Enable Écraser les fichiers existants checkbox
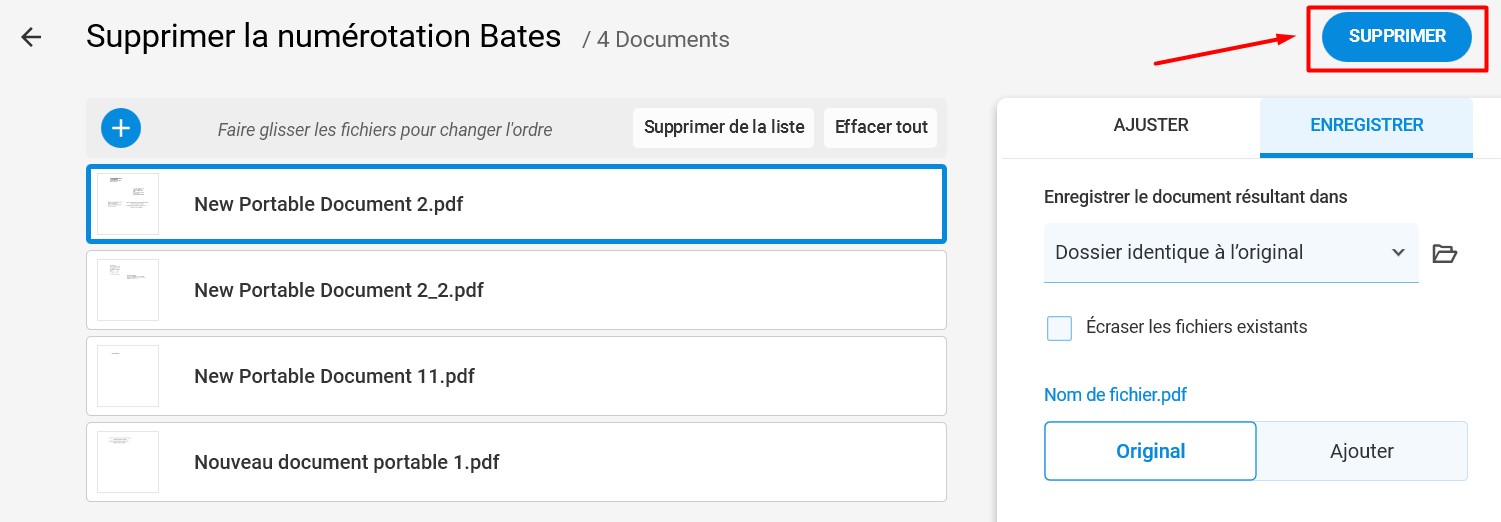Viewport: 1501px width, 522px height. [1059, 328]
